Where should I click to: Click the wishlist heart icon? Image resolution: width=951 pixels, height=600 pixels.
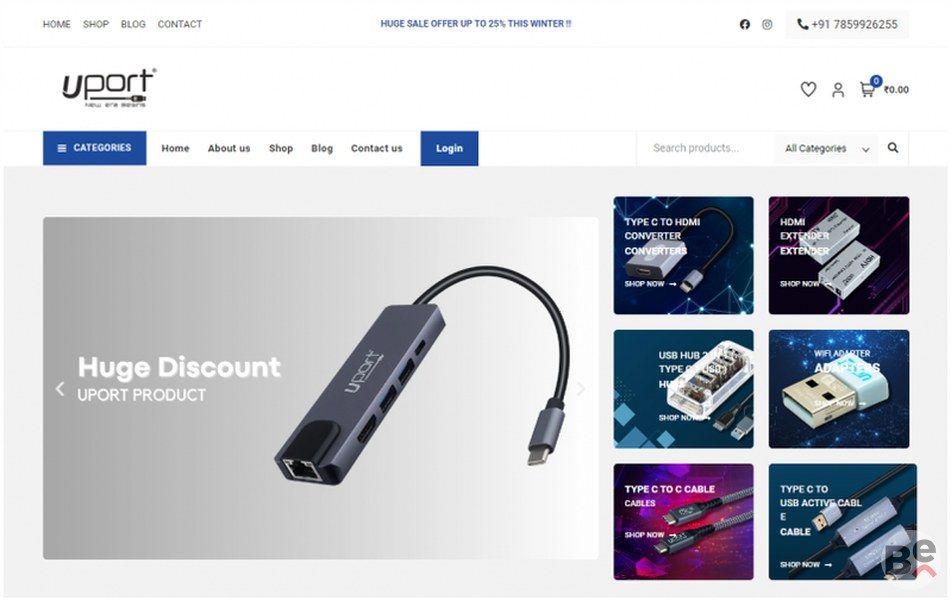pyautogui.click(x=808, y=89)
